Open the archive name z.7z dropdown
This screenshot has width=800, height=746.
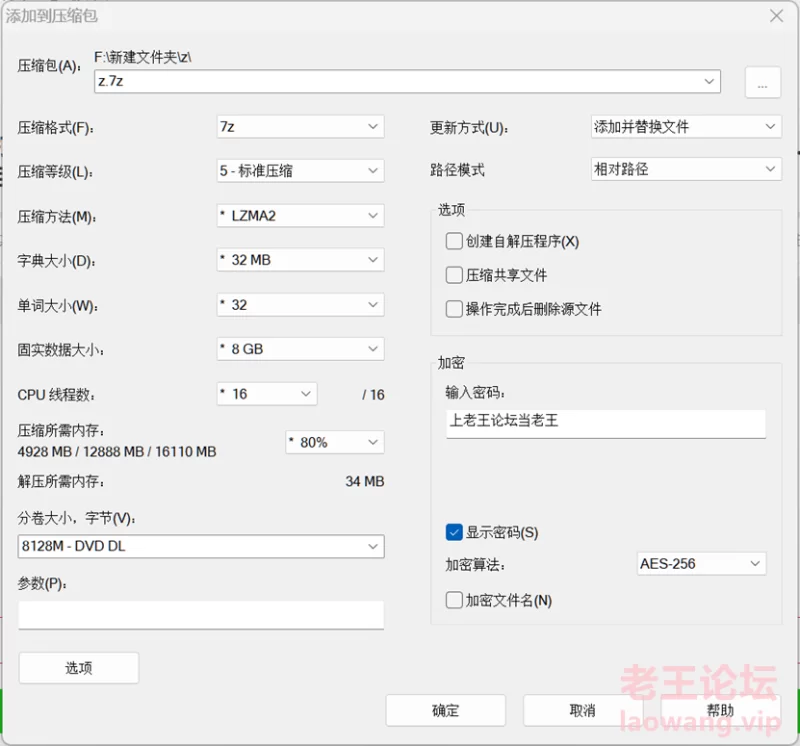pos(709,82)
